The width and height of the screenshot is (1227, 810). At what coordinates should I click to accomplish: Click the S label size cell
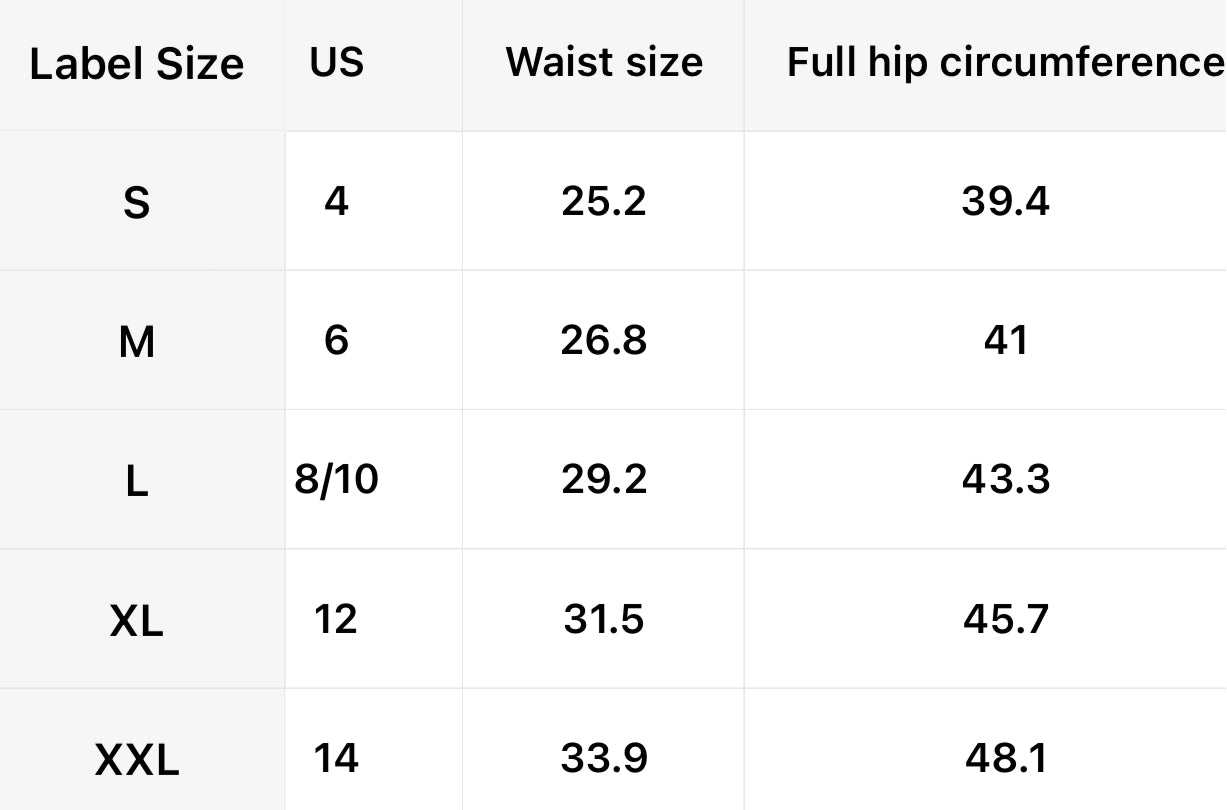137,203
